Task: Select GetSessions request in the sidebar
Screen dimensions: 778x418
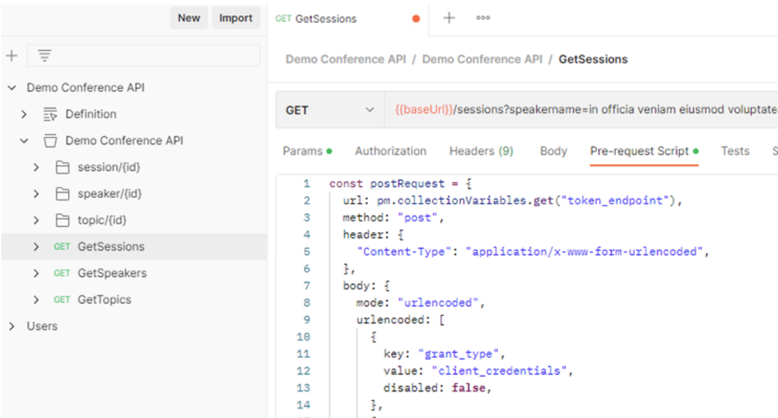Action: tap(134, 247)
